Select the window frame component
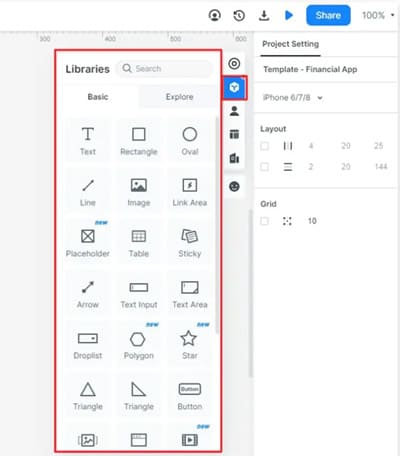Image resolution: width=400 pixels, height=456 pixels. coord(139,439)
